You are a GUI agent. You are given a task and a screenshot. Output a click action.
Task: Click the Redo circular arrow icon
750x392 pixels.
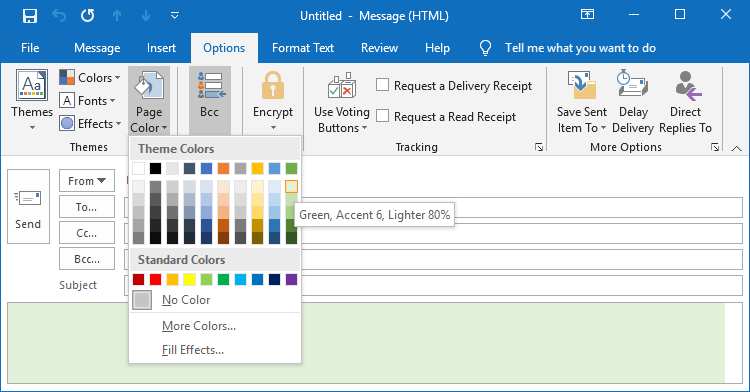pos(88,16)
